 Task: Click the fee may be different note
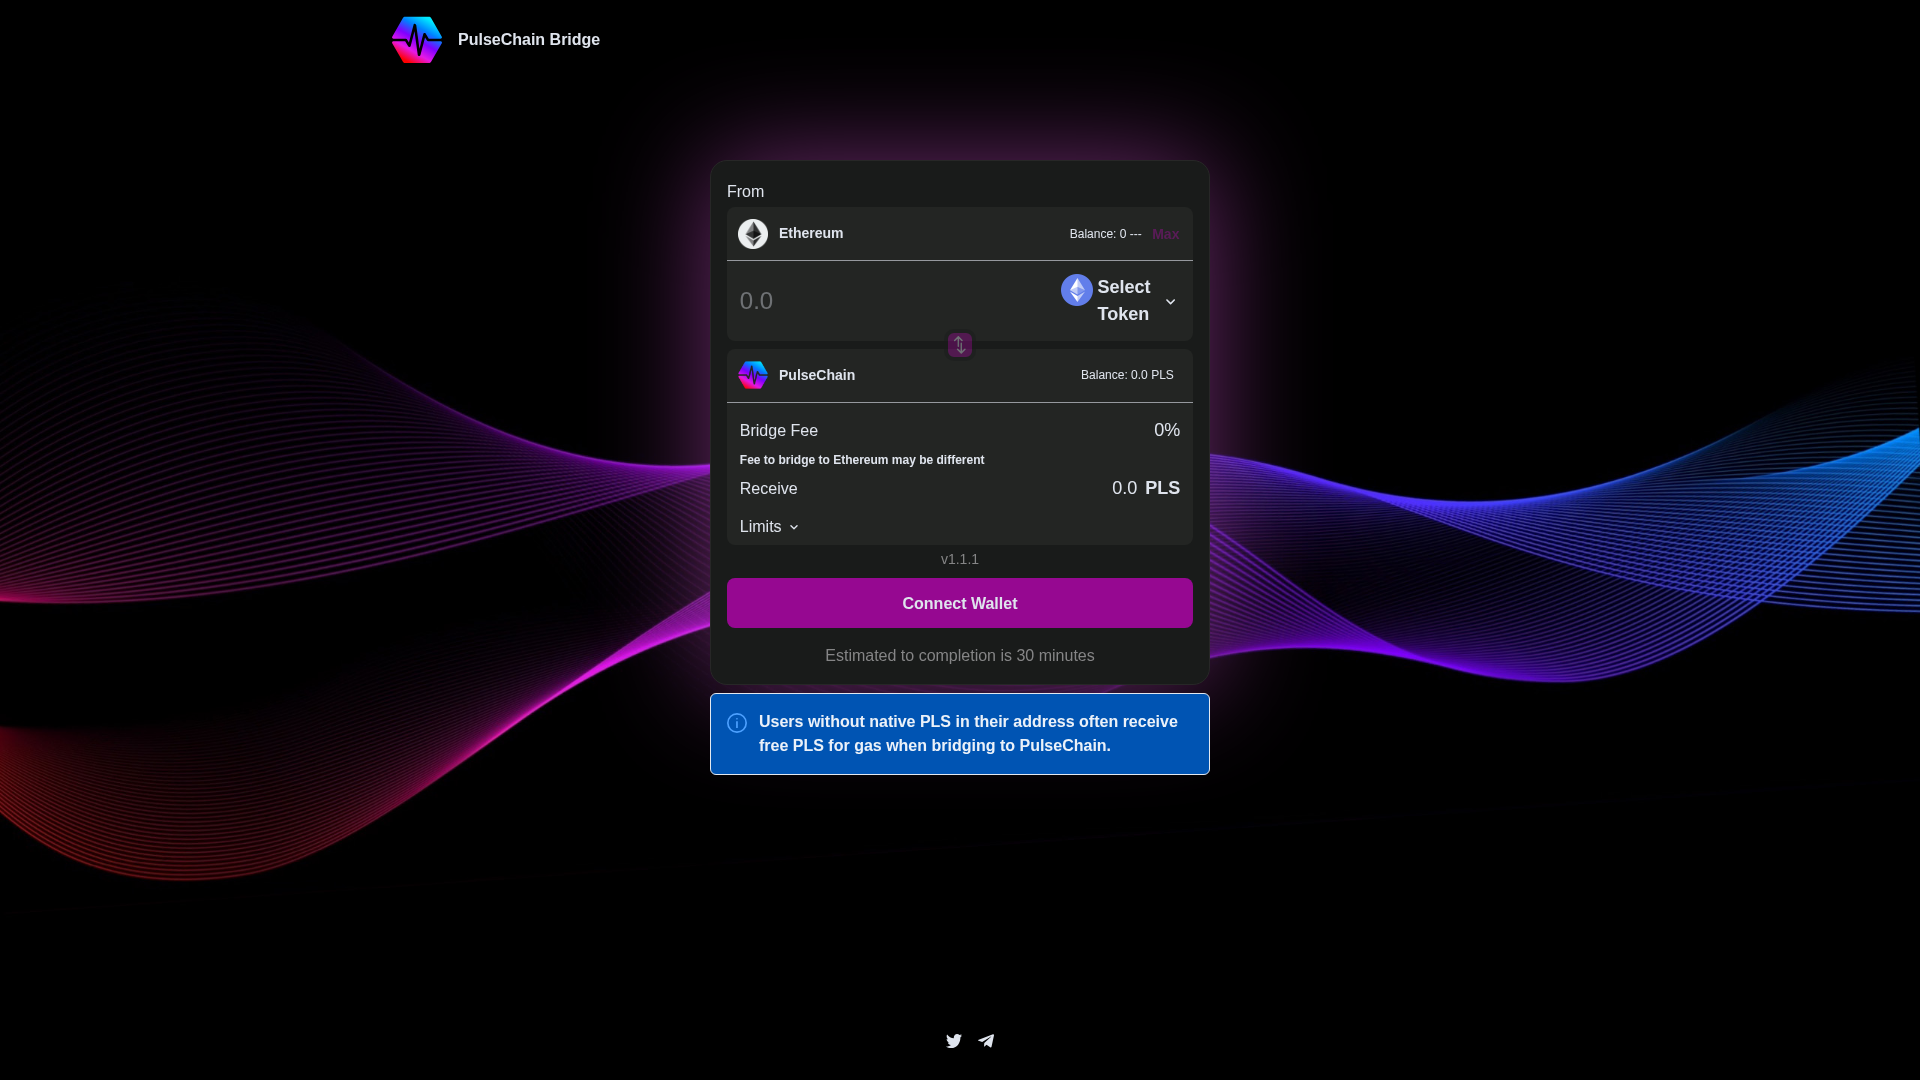click(x=861, y=460)
